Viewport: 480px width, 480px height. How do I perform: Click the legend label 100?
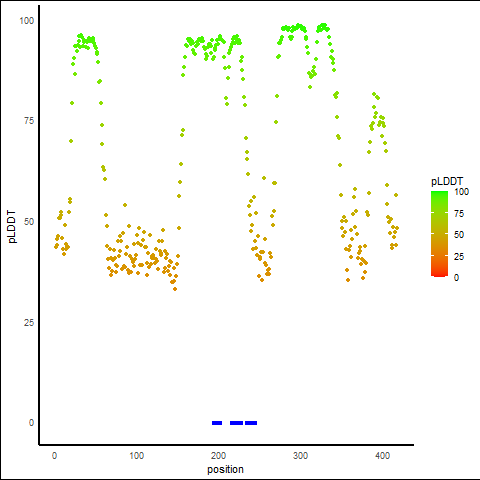coord(462,192)
